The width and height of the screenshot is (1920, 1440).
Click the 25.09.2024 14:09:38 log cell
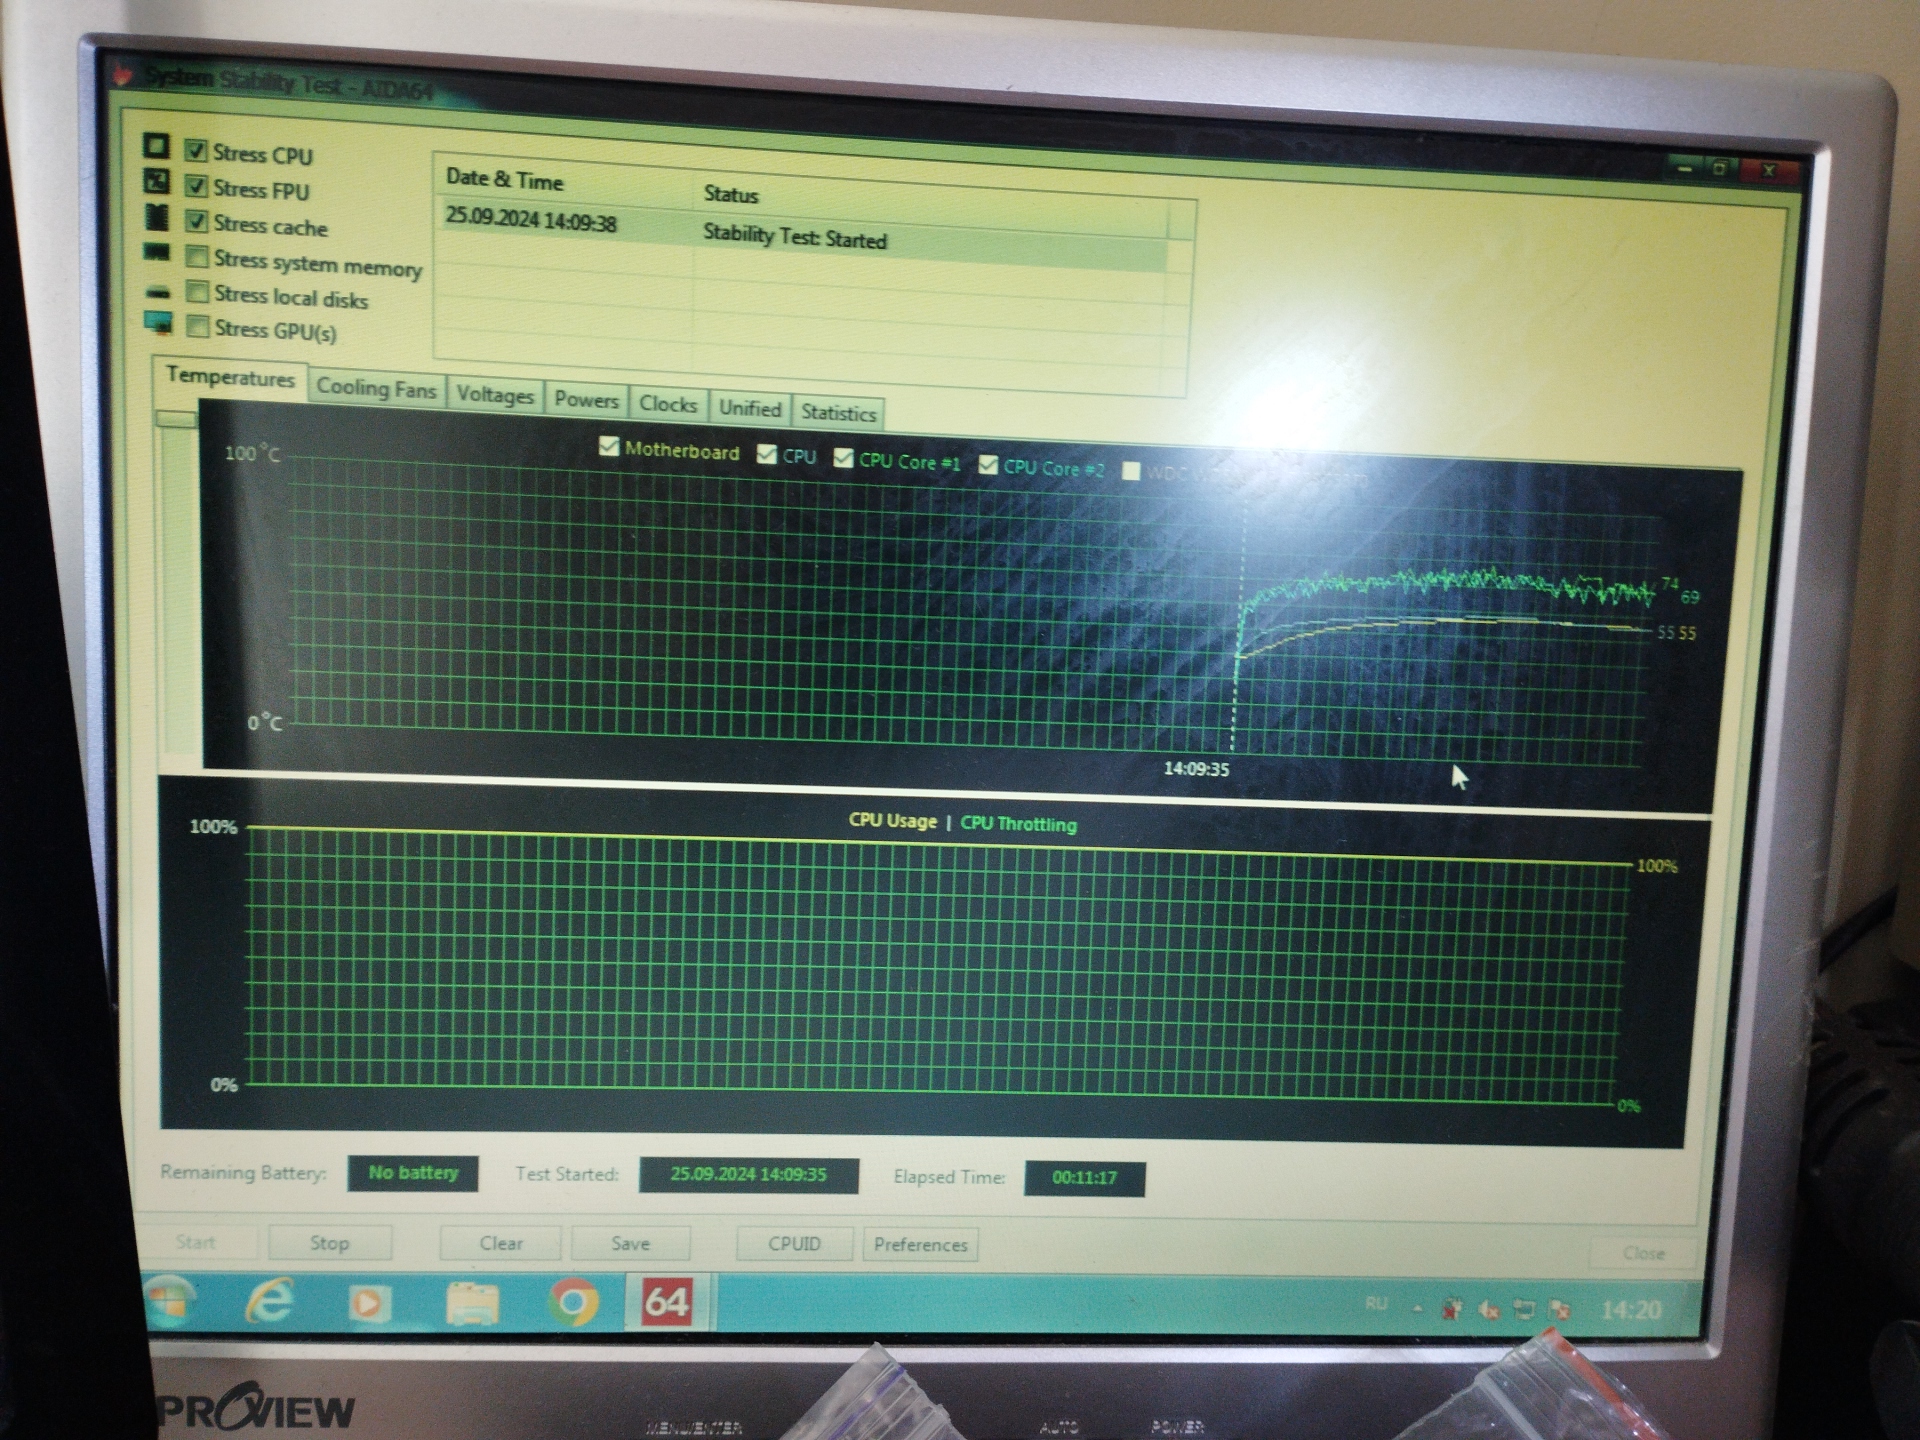point(531,220)
